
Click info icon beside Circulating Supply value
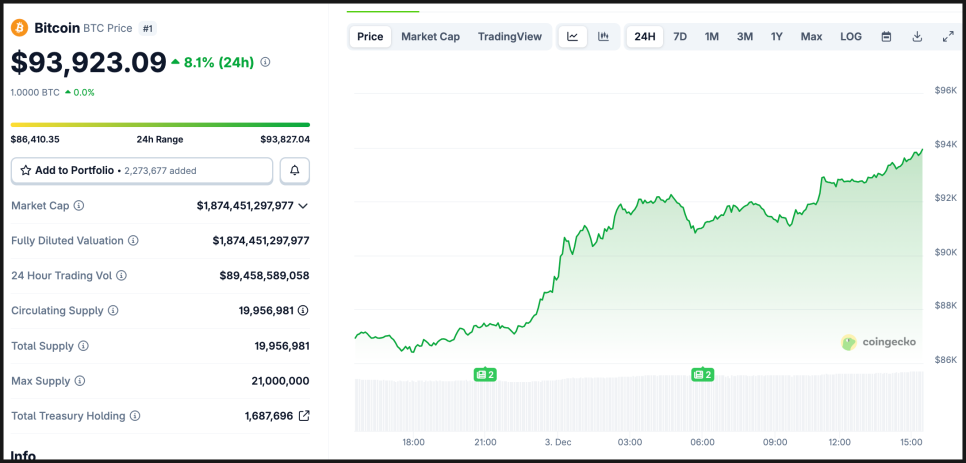click(303, 311)
